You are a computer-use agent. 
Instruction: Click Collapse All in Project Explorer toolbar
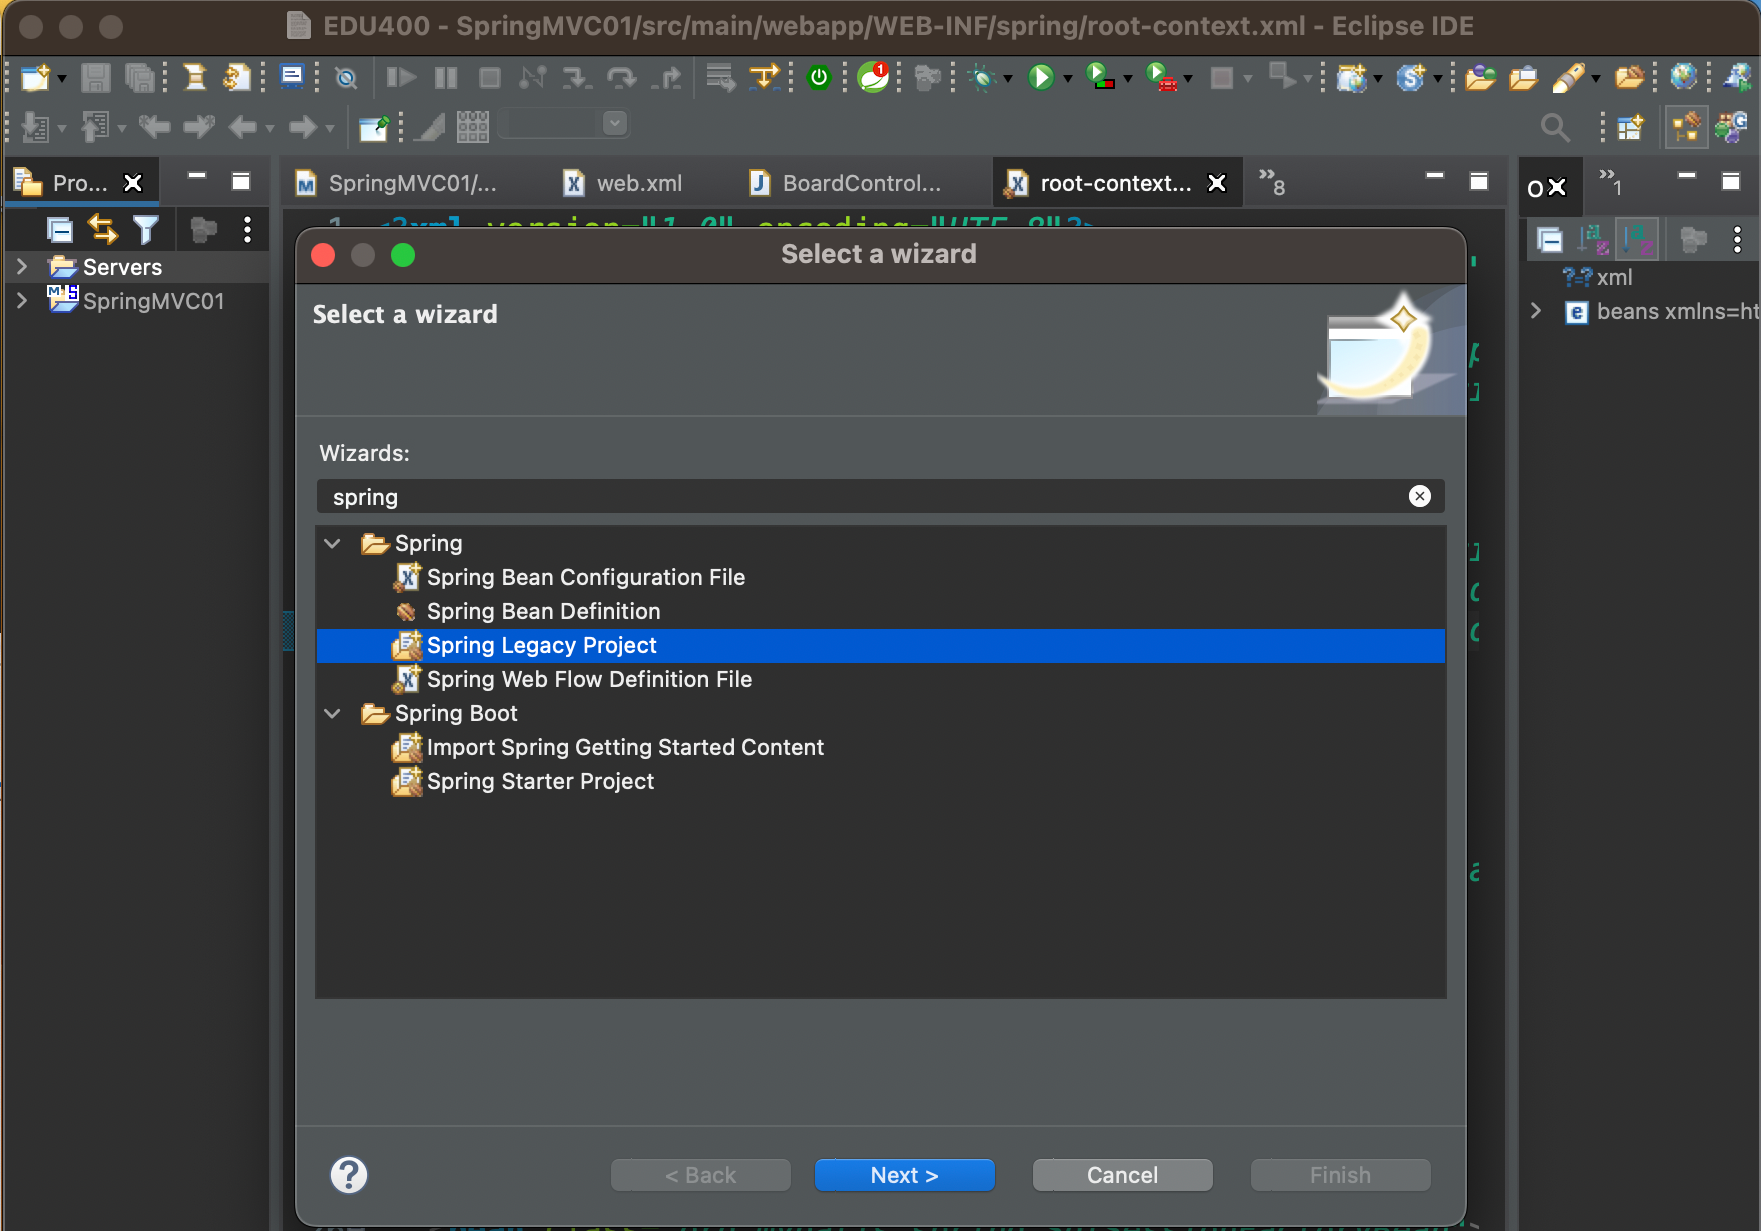point(60,230)
